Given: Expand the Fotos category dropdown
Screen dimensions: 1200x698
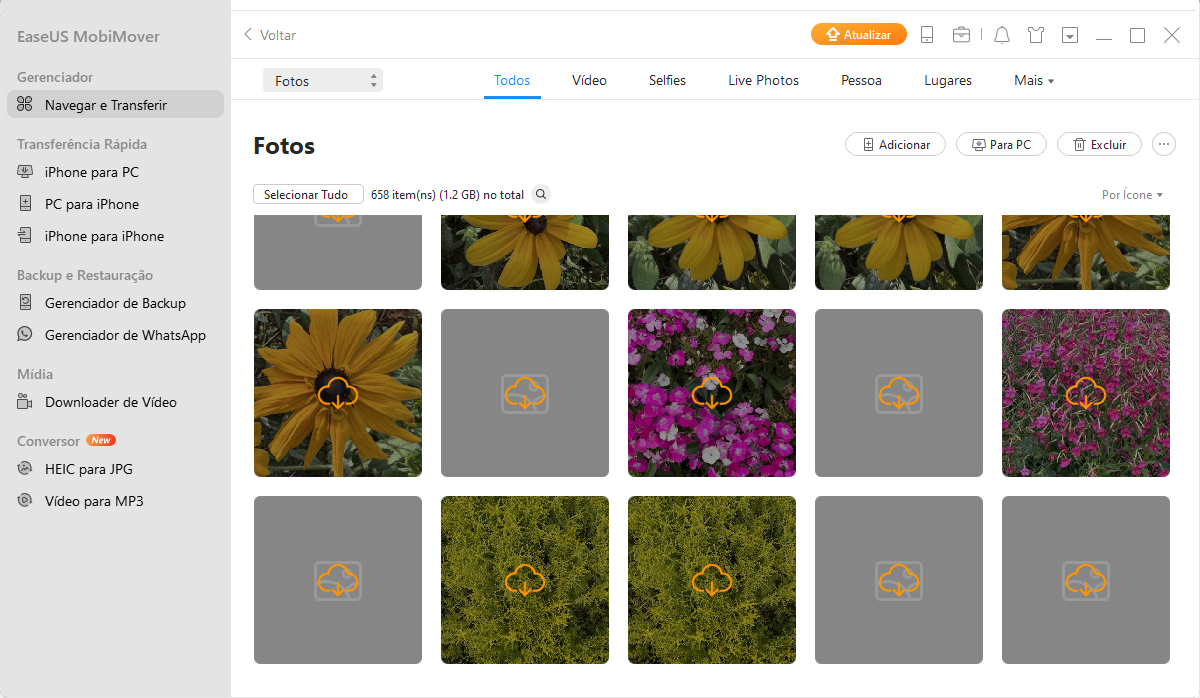Looking at the screenshot, I should [322, 81].
